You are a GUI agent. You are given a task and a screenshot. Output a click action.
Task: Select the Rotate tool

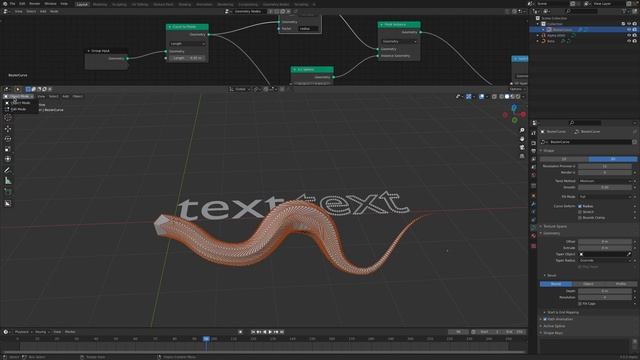[8, 139]
